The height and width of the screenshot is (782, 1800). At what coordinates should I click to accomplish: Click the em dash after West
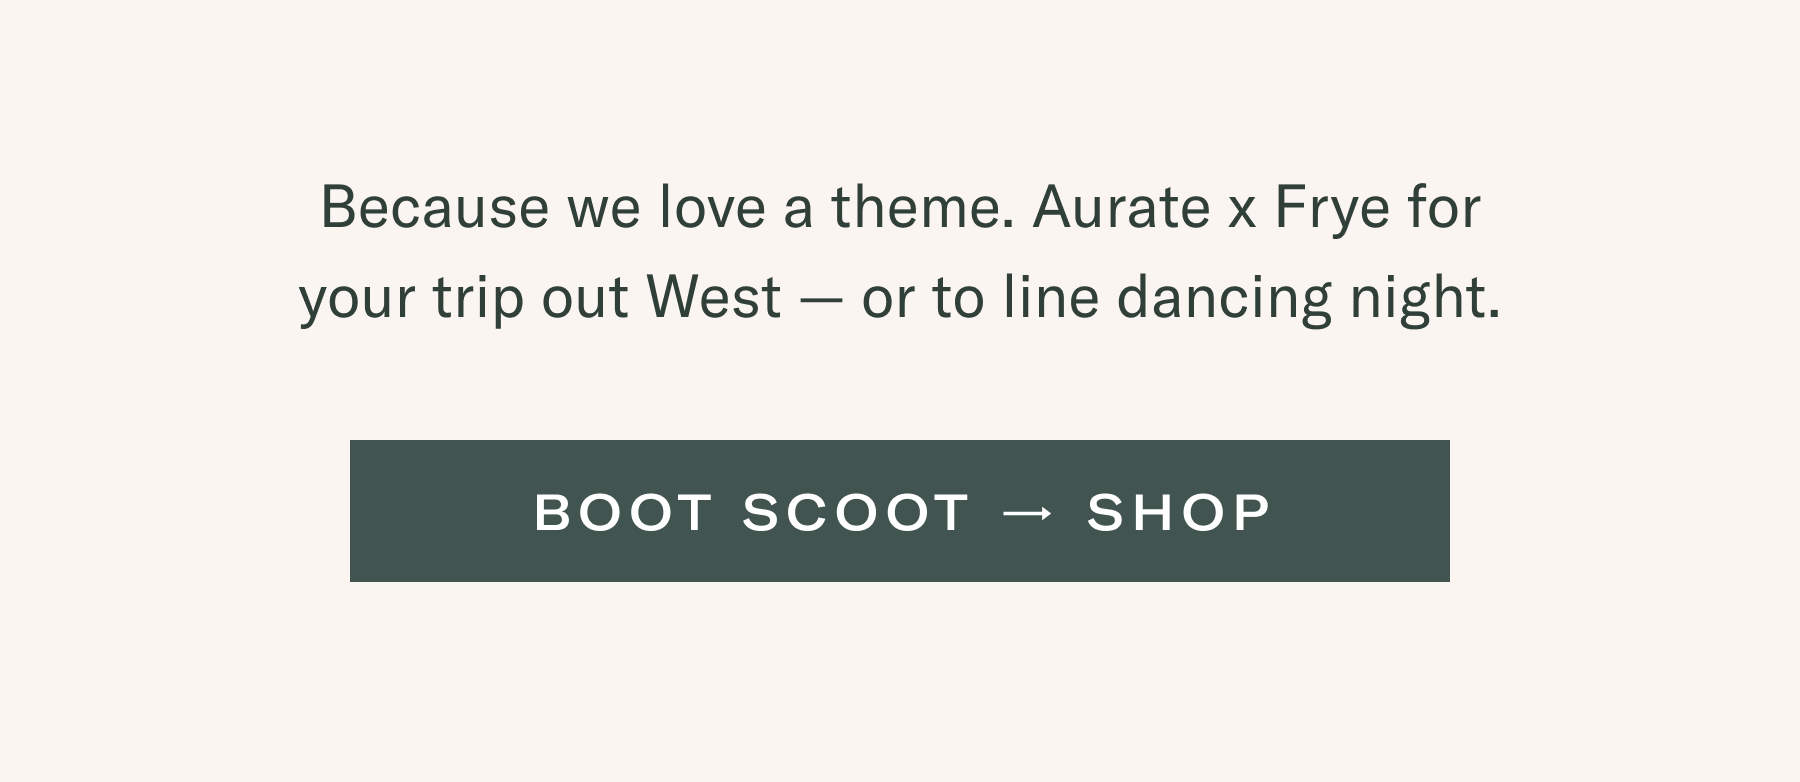pyautogui.click(x=821, y=300)
